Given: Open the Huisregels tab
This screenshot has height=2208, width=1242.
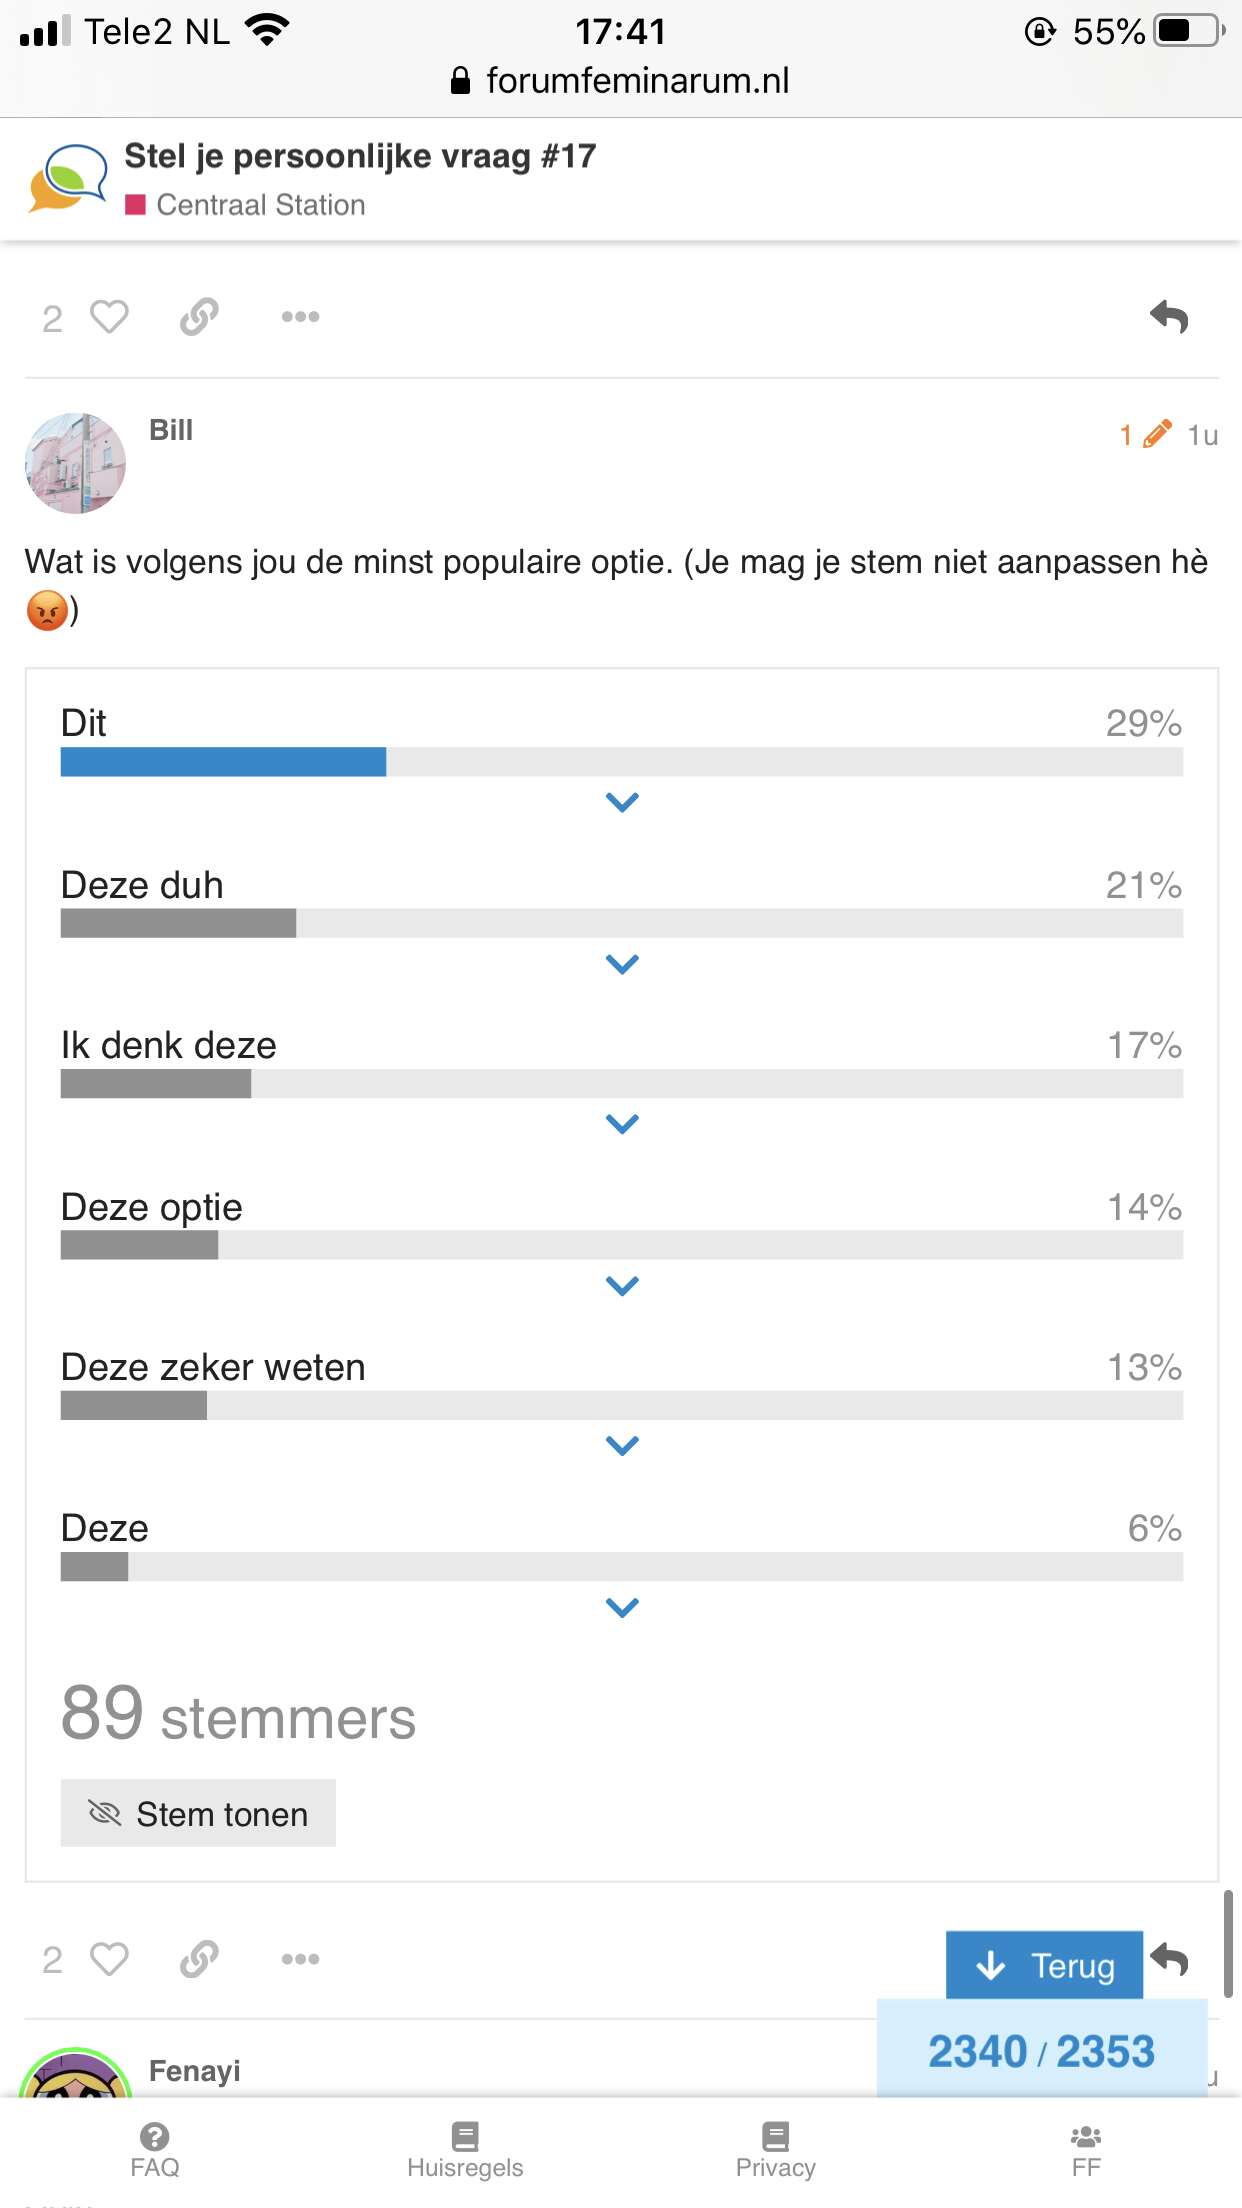Looking at the screenshot, I should pos(465,2150).
